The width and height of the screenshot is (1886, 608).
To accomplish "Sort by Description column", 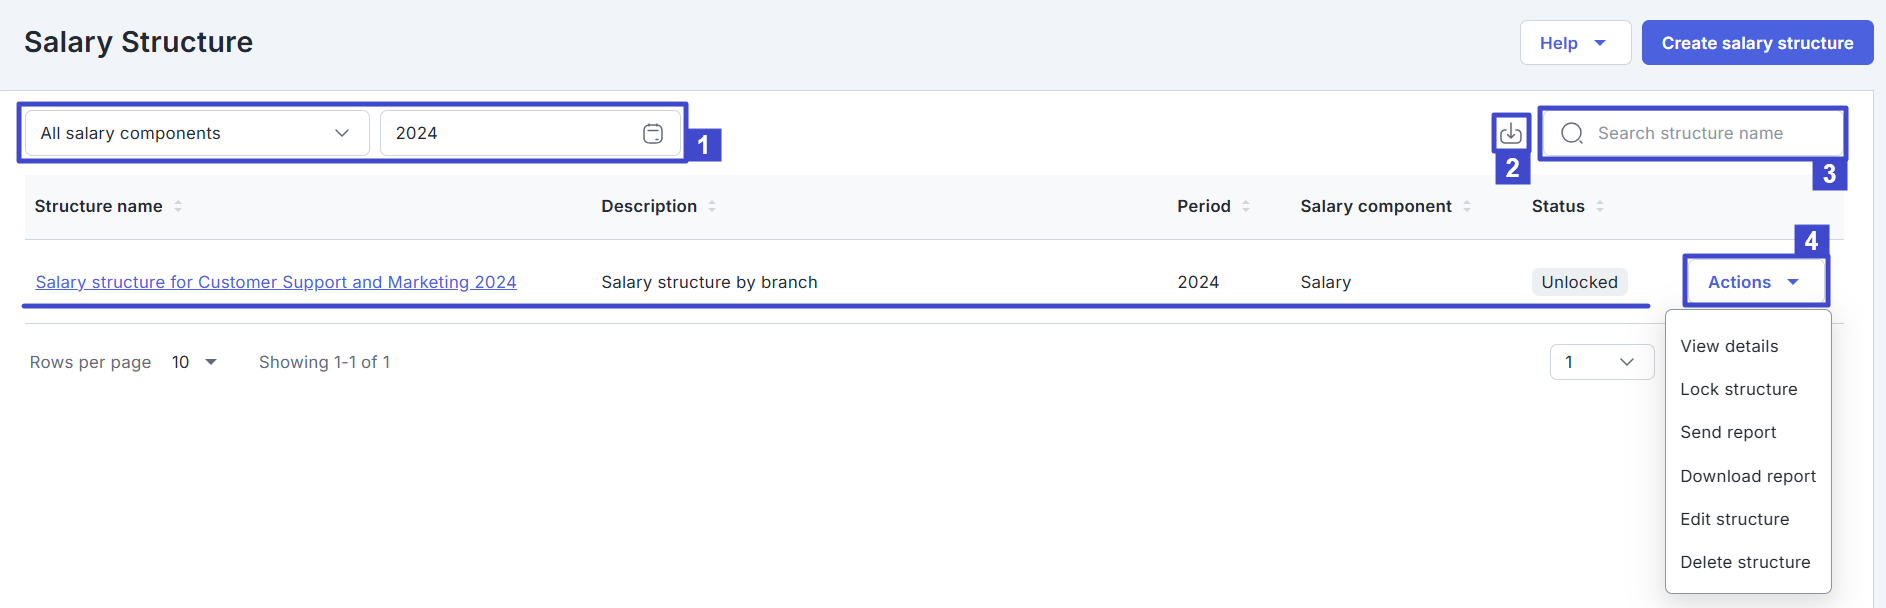I will tap(712, 206).
